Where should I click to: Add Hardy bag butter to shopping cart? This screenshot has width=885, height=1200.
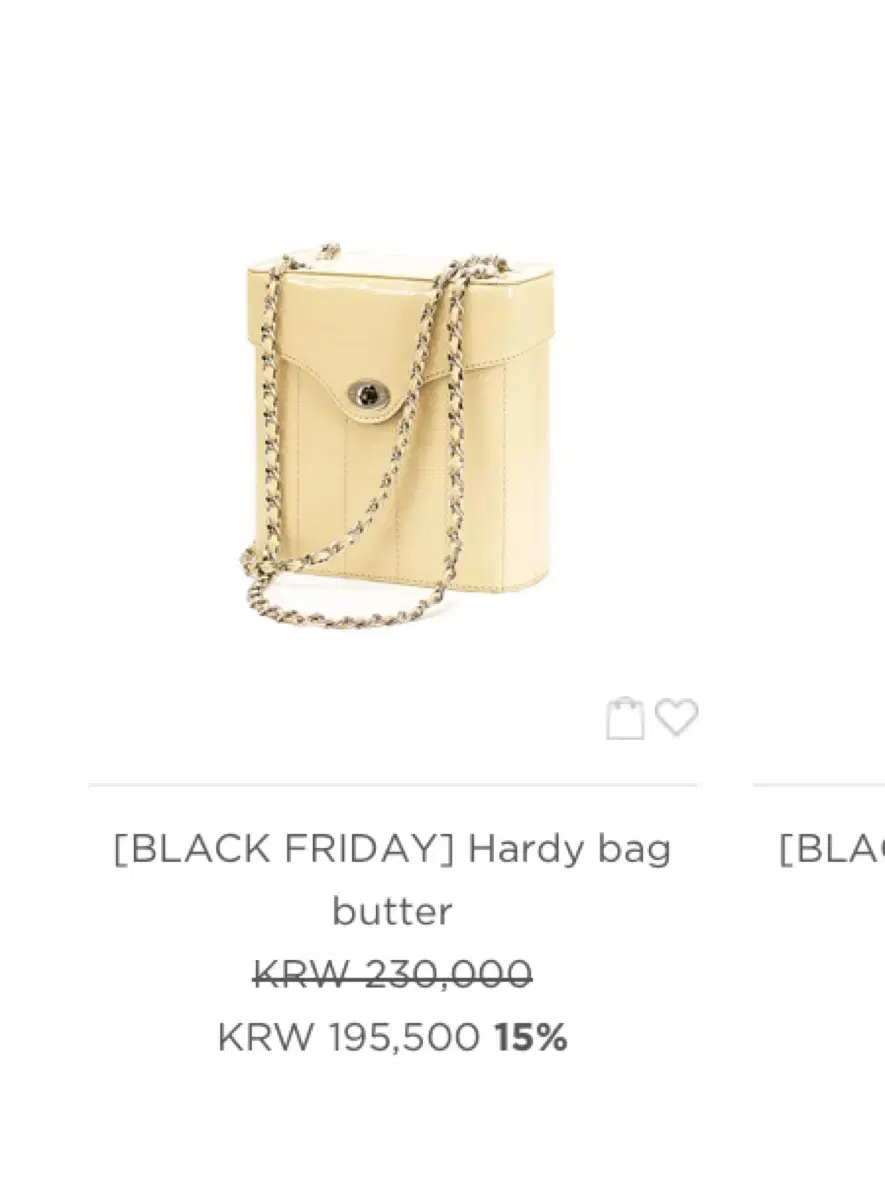pyautogui.click(x=625, y=718)
